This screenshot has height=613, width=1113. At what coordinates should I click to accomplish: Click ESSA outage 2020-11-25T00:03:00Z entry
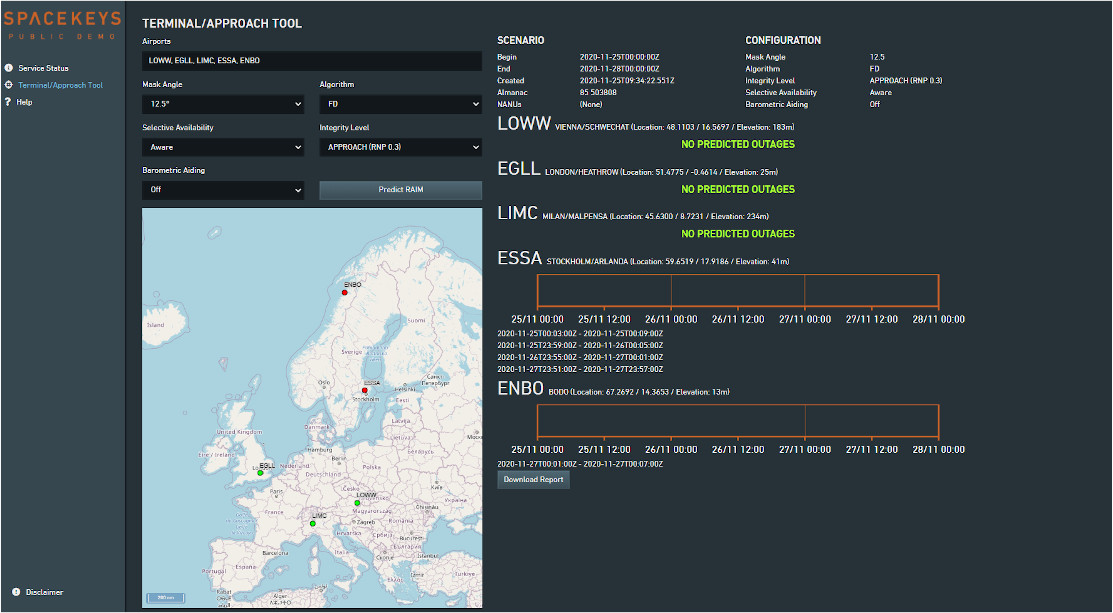[581, 333]
